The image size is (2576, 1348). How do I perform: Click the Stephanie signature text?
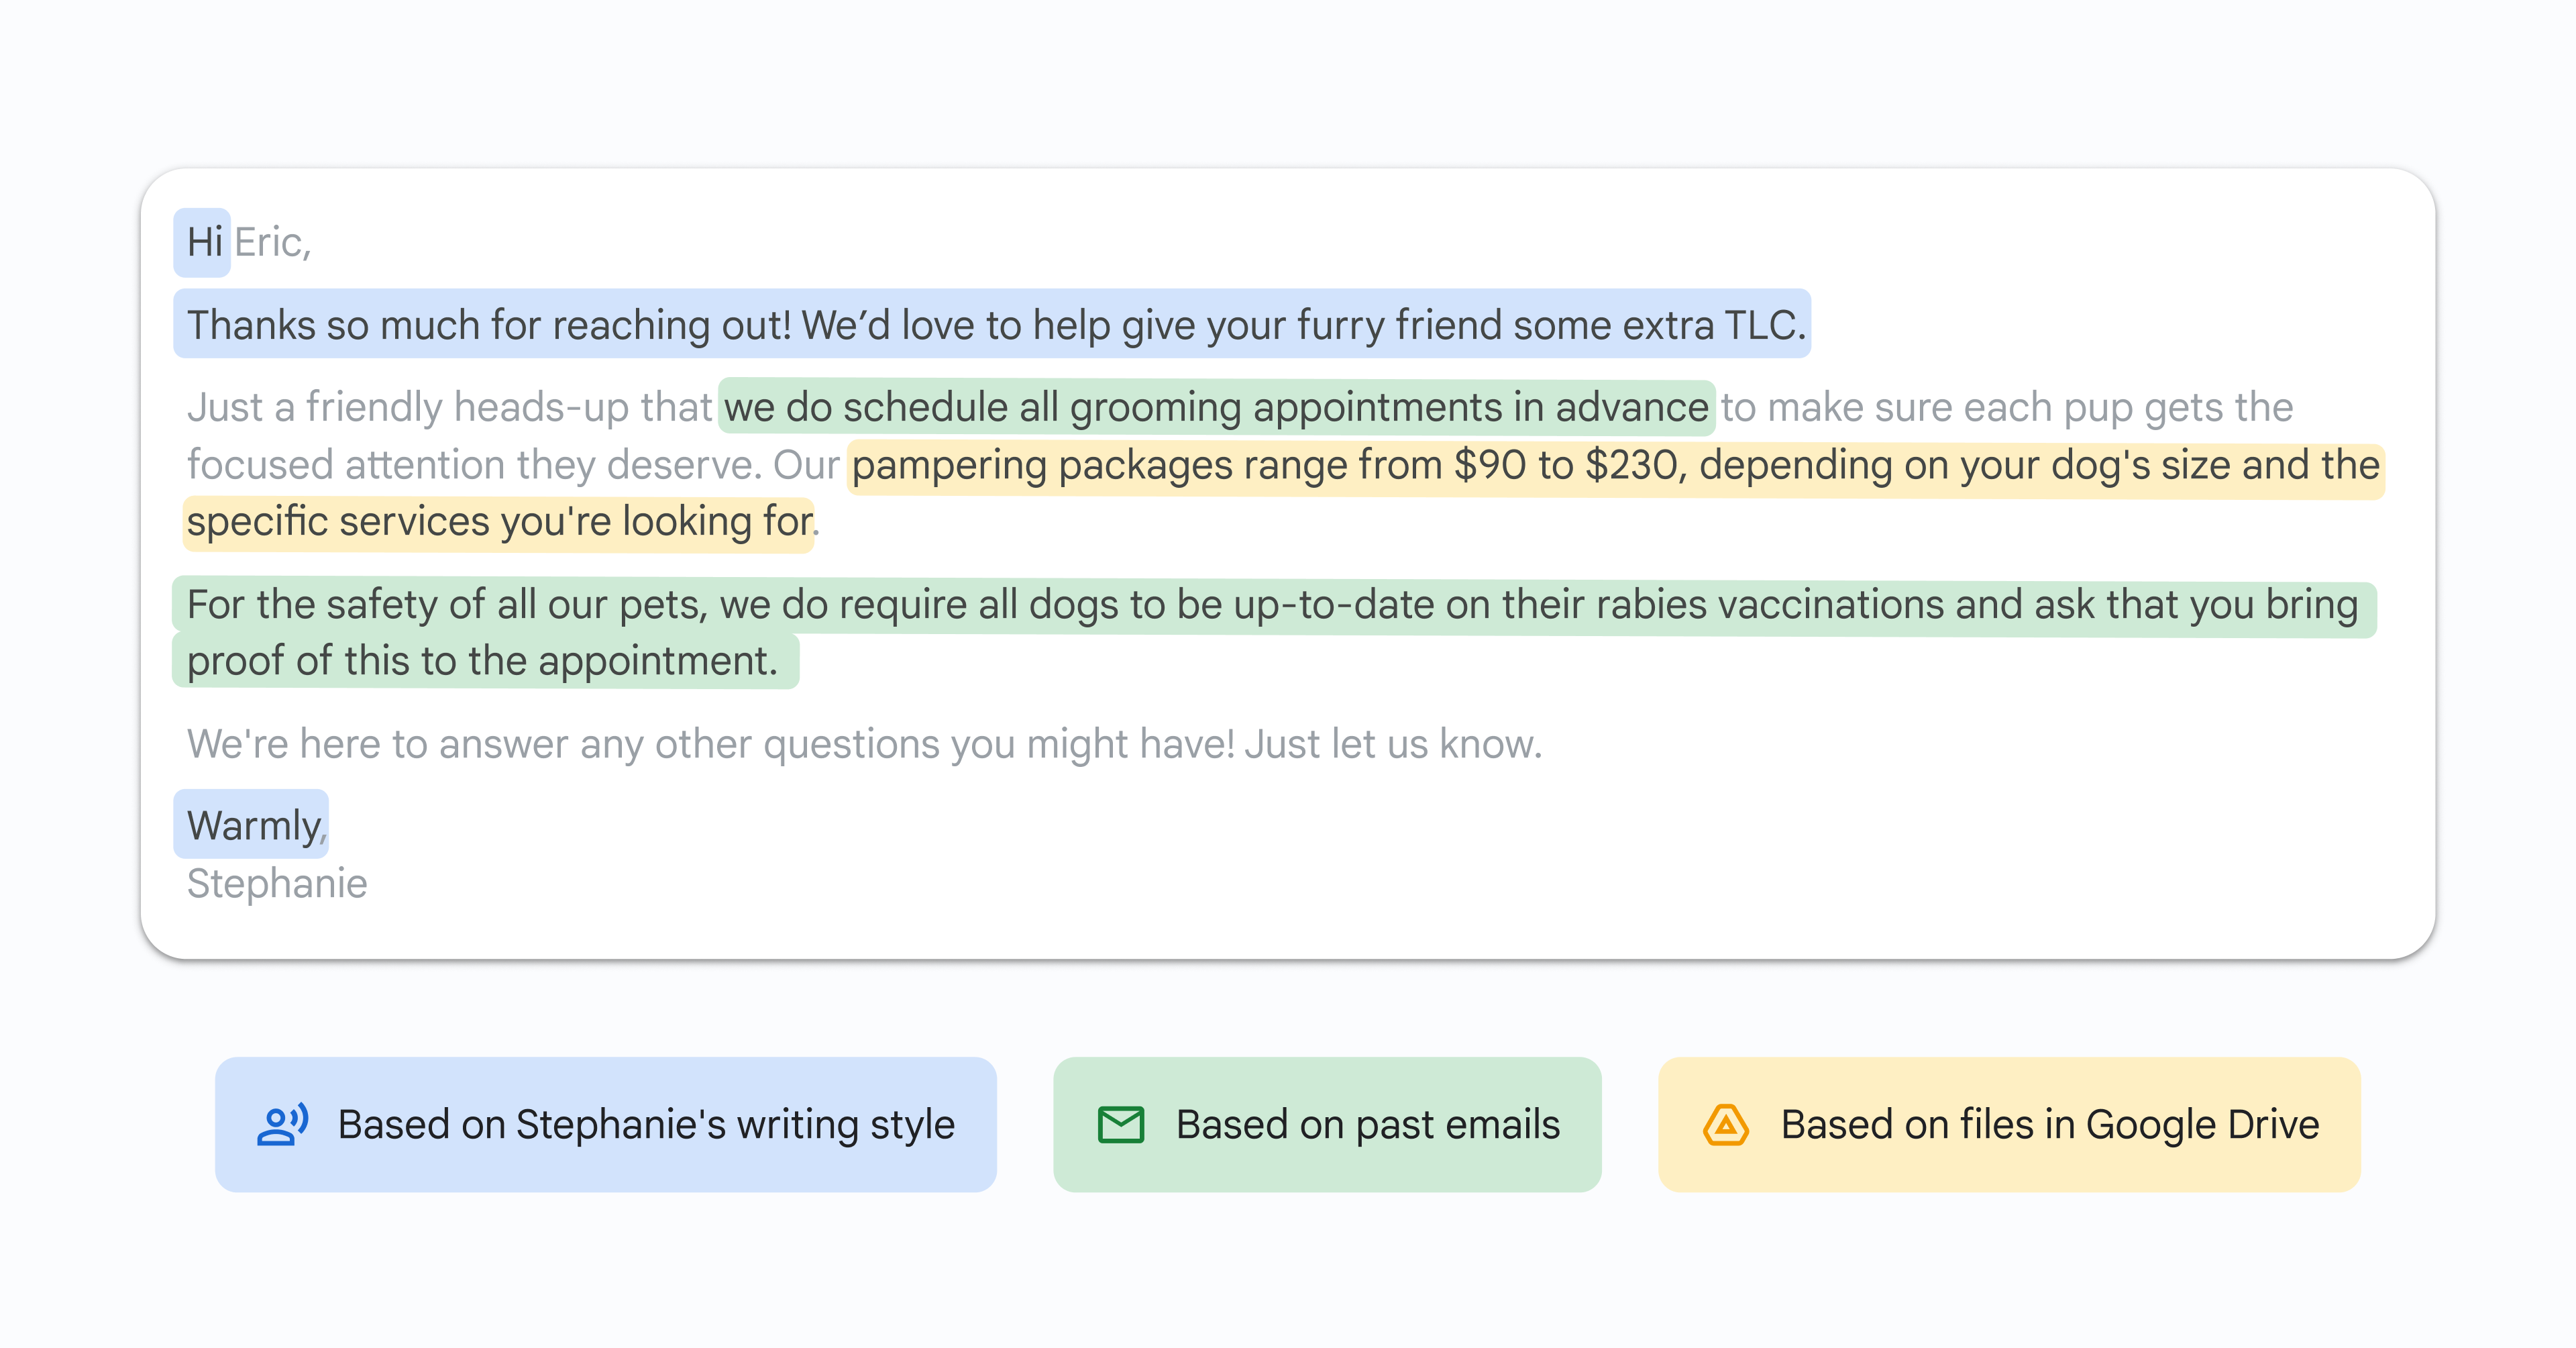pyautogui.click(x=277, y=884)
